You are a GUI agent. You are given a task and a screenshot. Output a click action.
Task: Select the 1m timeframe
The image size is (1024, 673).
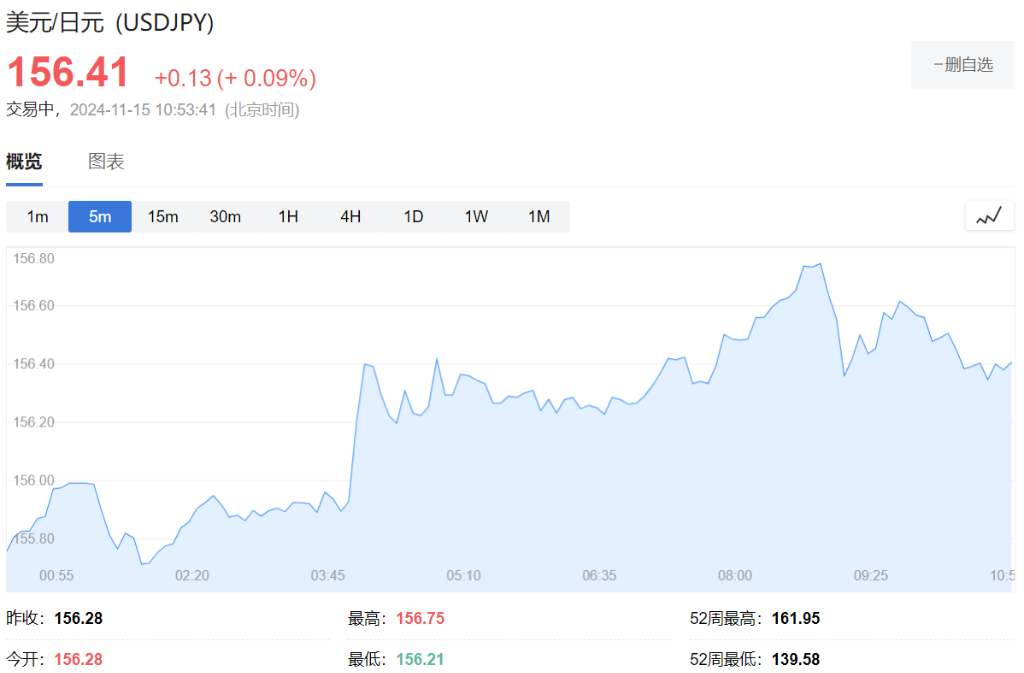point(36,216)
